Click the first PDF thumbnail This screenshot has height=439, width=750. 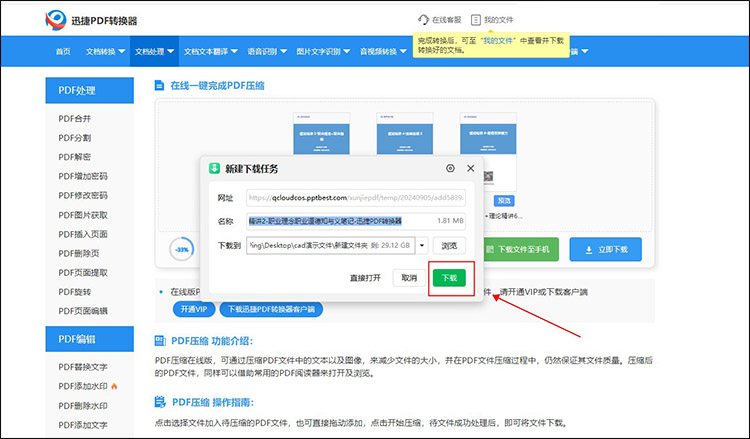pyautogui.click(x=321, y=134)
